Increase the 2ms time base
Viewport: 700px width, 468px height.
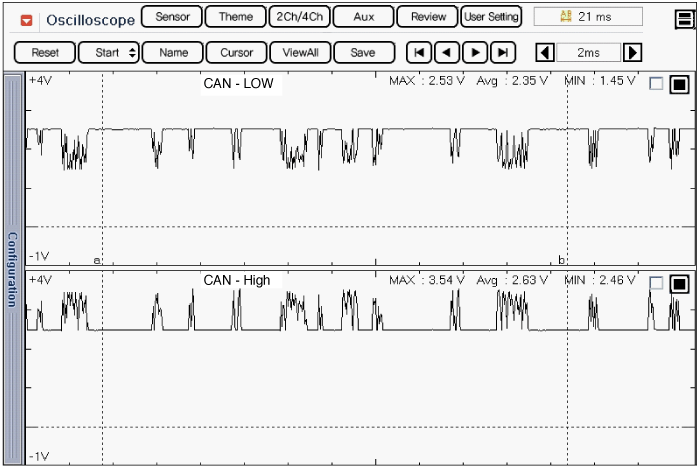tap(632, 53)
